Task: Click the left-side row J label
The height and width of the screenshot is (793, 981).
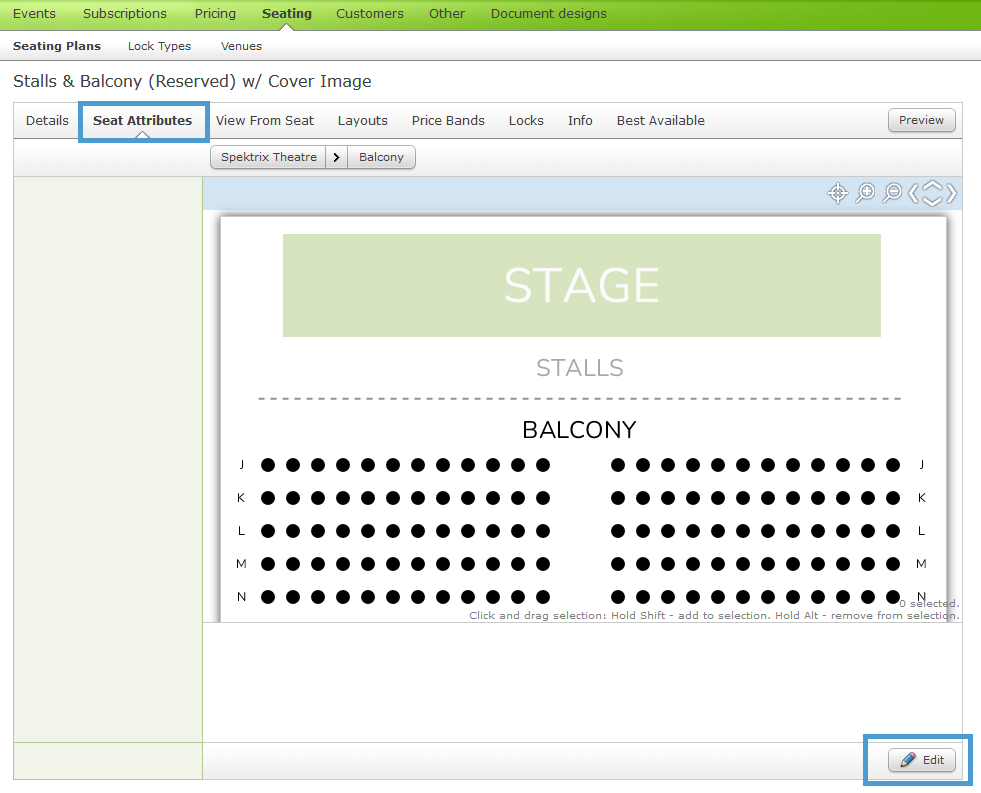Action: pos(241,465)
